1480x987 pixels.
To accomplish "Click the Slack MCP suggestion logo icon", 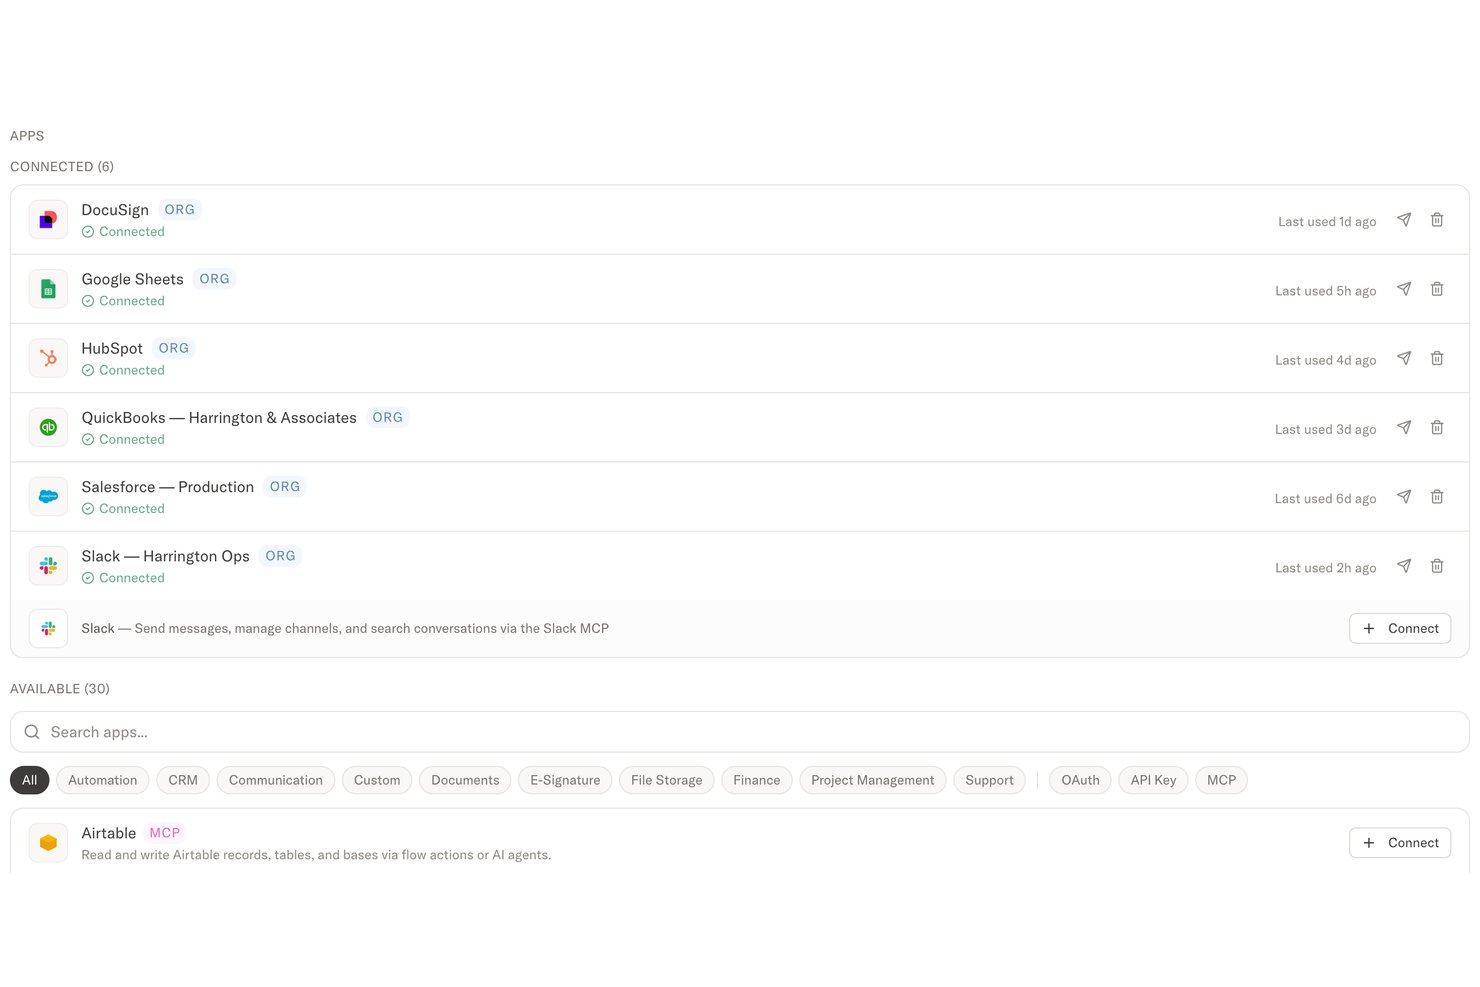I will tap(48, 629).
